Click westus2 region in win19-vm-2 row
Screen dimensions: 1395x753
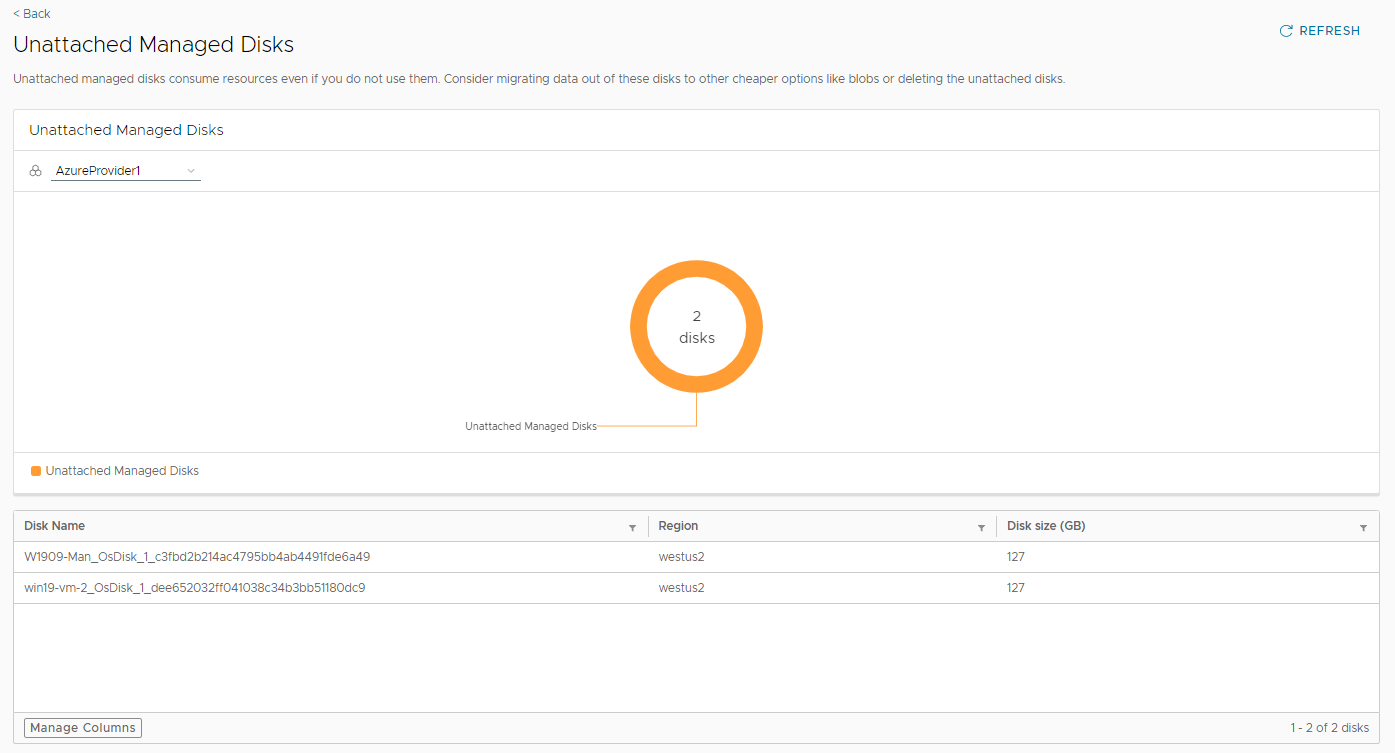tap(681, 588)
